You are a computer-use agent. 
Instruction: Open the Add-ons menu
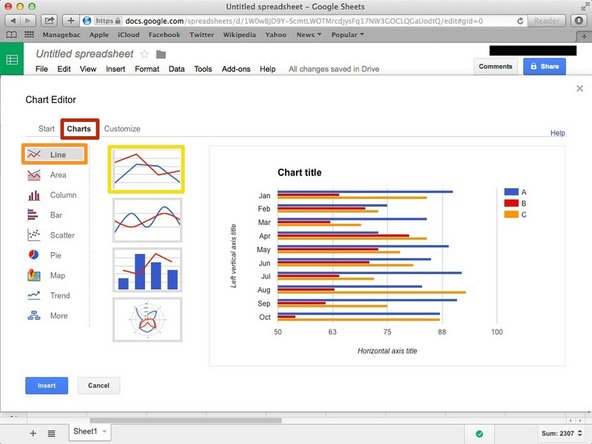tap(236, 69)
